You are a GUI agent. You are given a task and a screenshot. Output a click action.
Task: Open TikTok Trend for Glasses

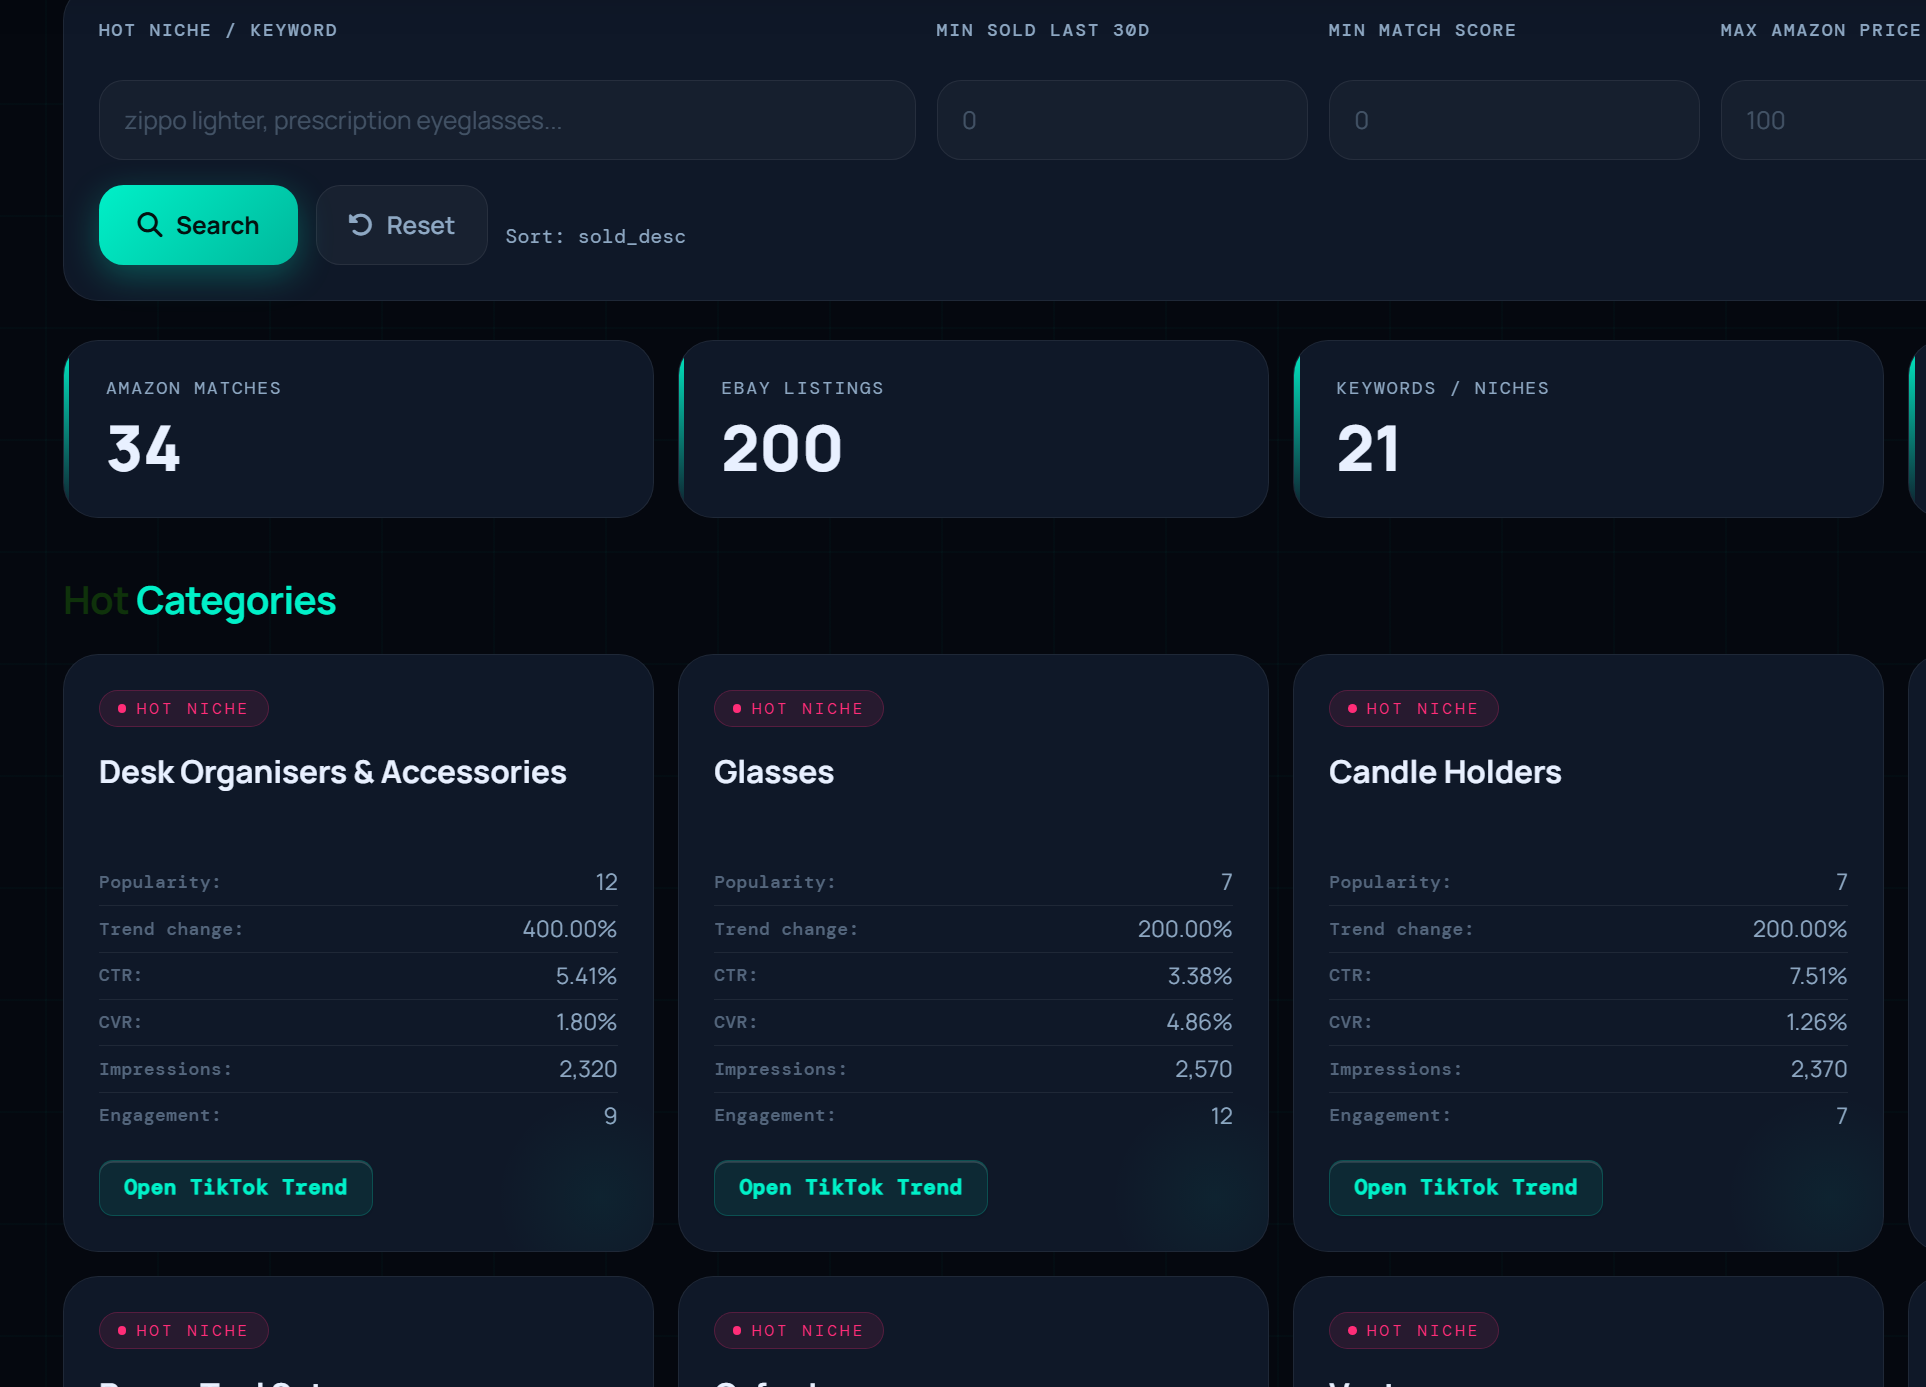point(850,1188)
